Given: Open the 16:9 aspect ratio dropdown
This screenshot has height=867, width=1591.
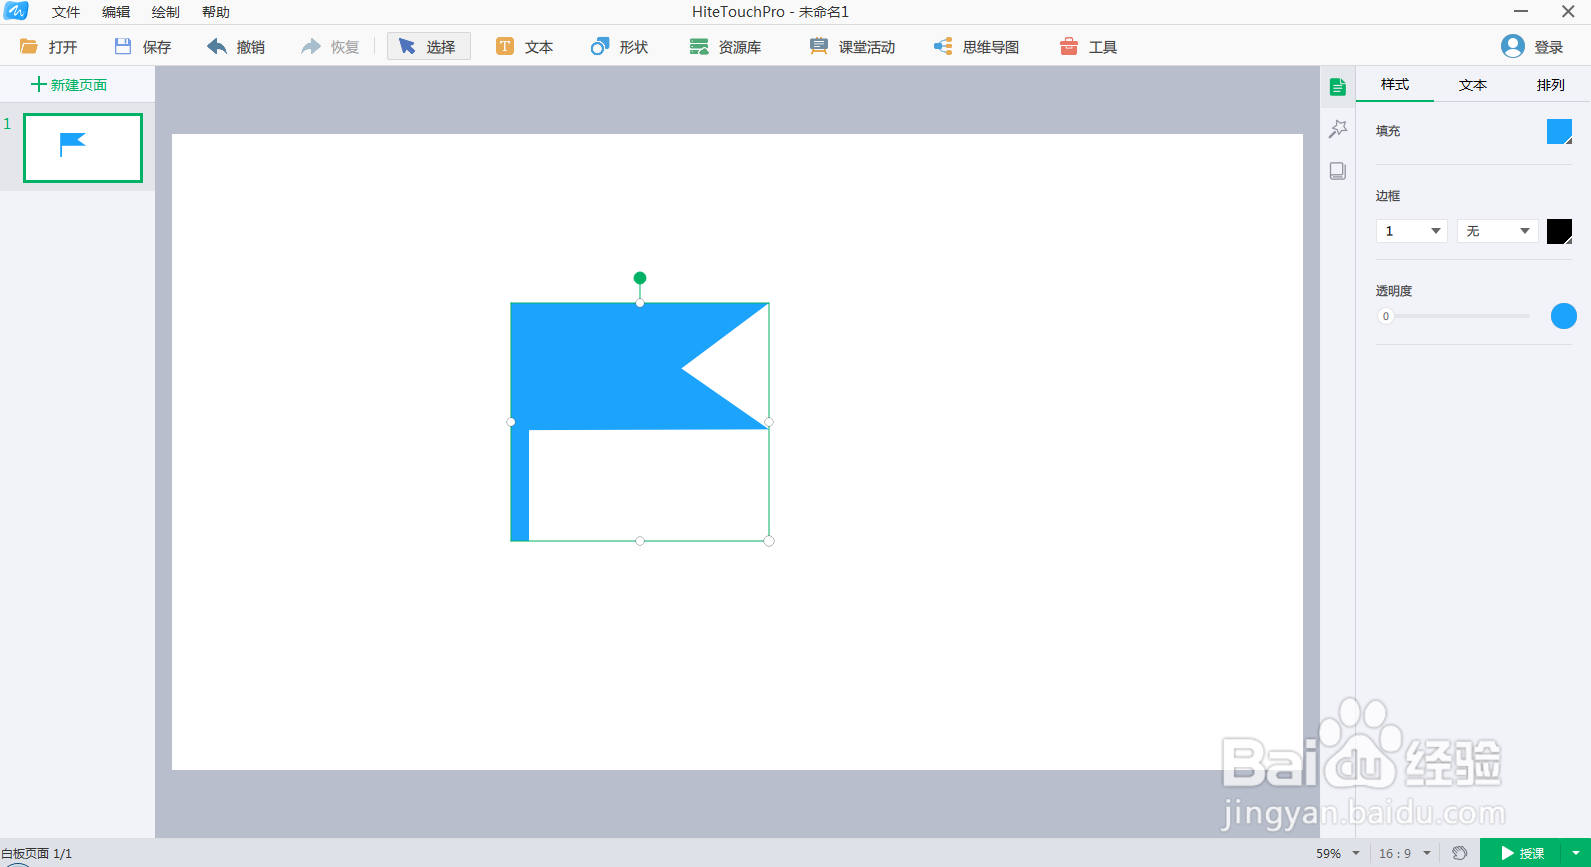Looking at the screenshot, I should (x=1405, y=853).
